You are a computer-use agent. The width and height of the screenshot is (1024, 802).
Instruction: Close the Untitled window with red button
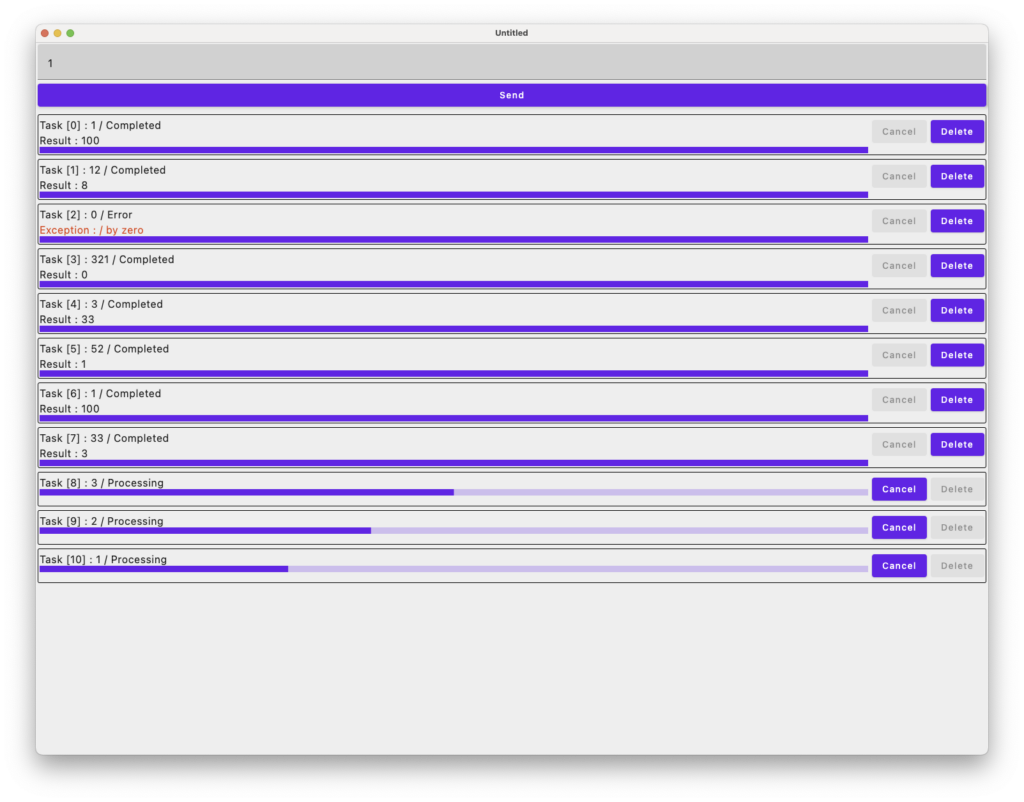[x=44, y=33]
